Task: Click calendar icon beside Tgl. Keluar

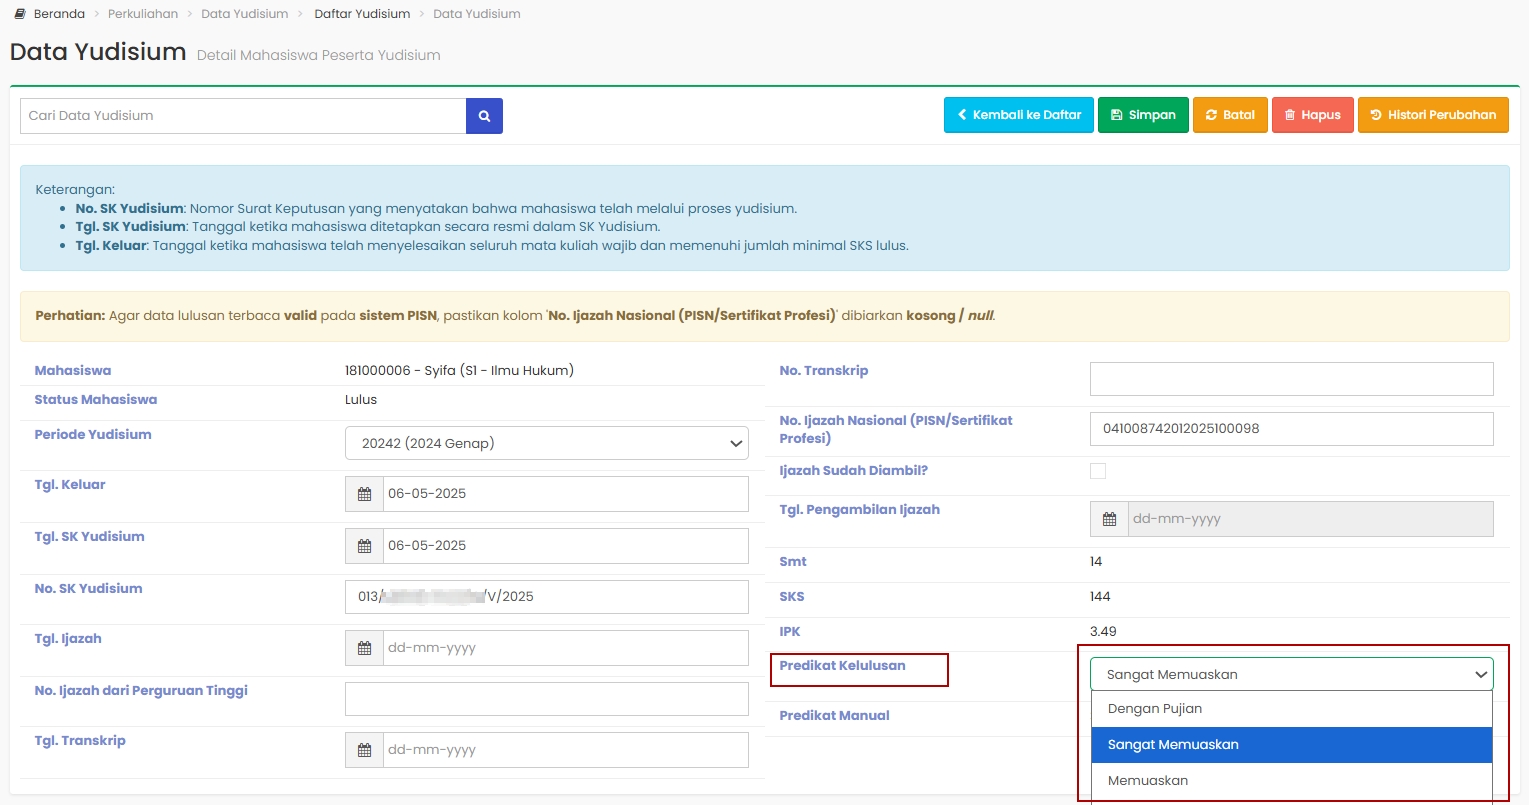Action: (364, 494)
